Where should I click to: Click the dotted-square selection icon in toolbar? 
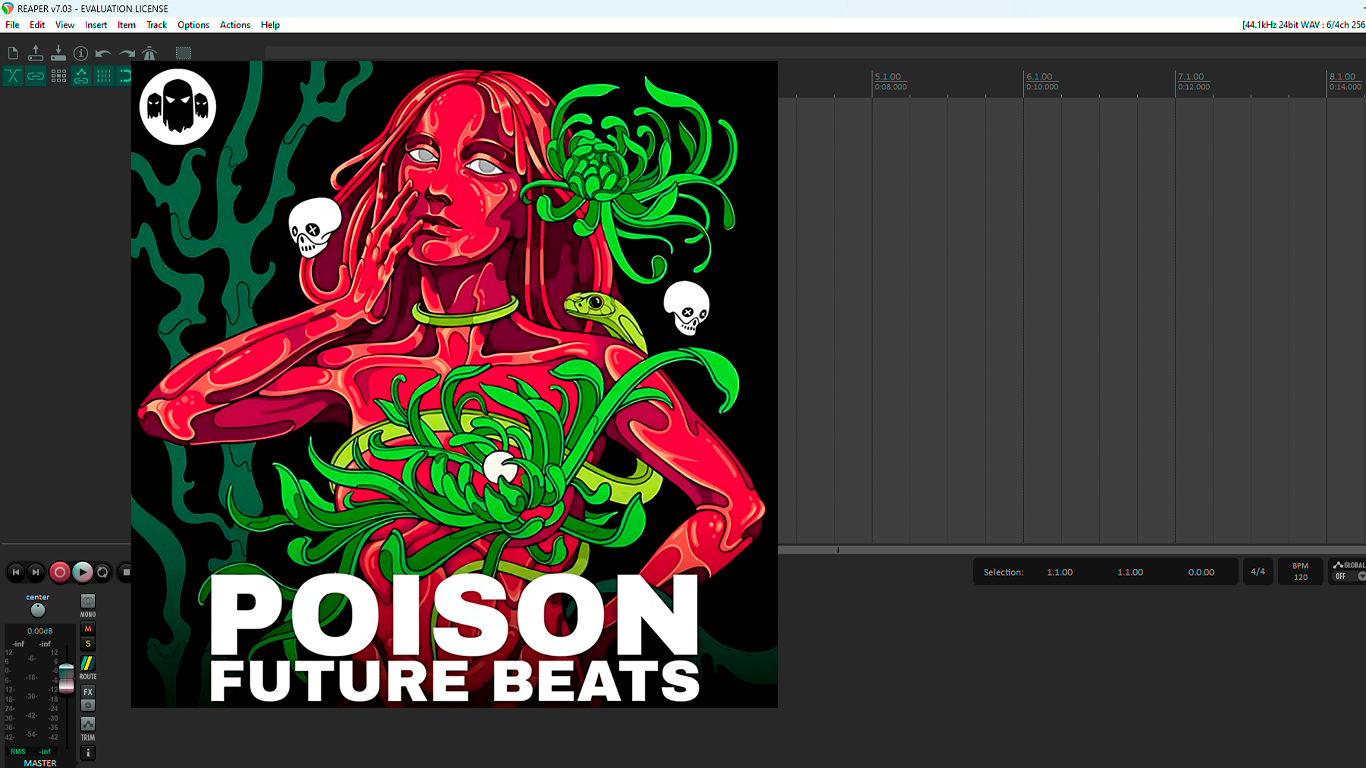(183, 53)
